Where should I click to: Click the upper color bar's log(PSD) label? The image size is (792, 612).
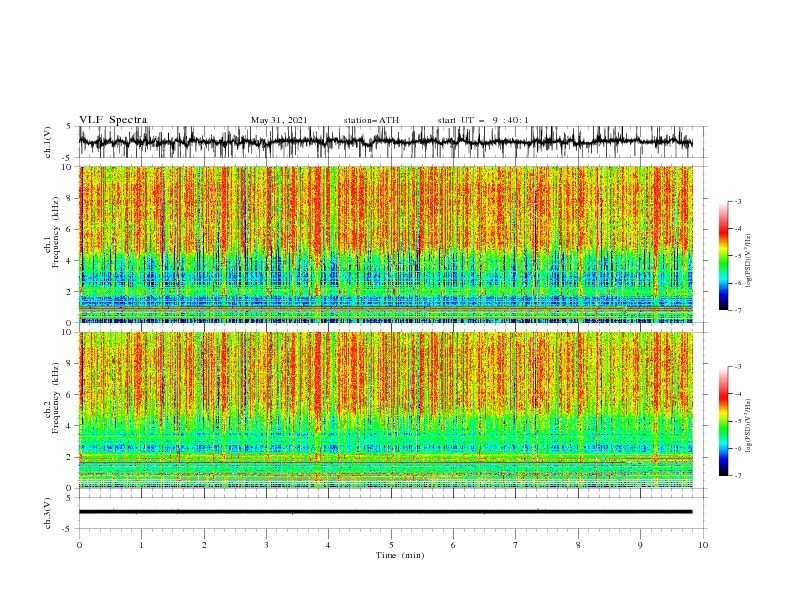click(x=748, y=261)
